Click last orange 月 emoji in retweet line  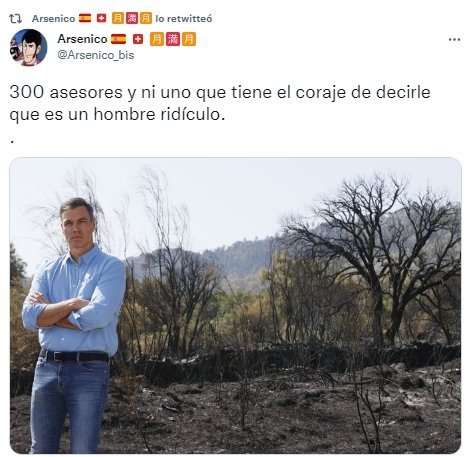pyautogui.click(x=146, y=18)
